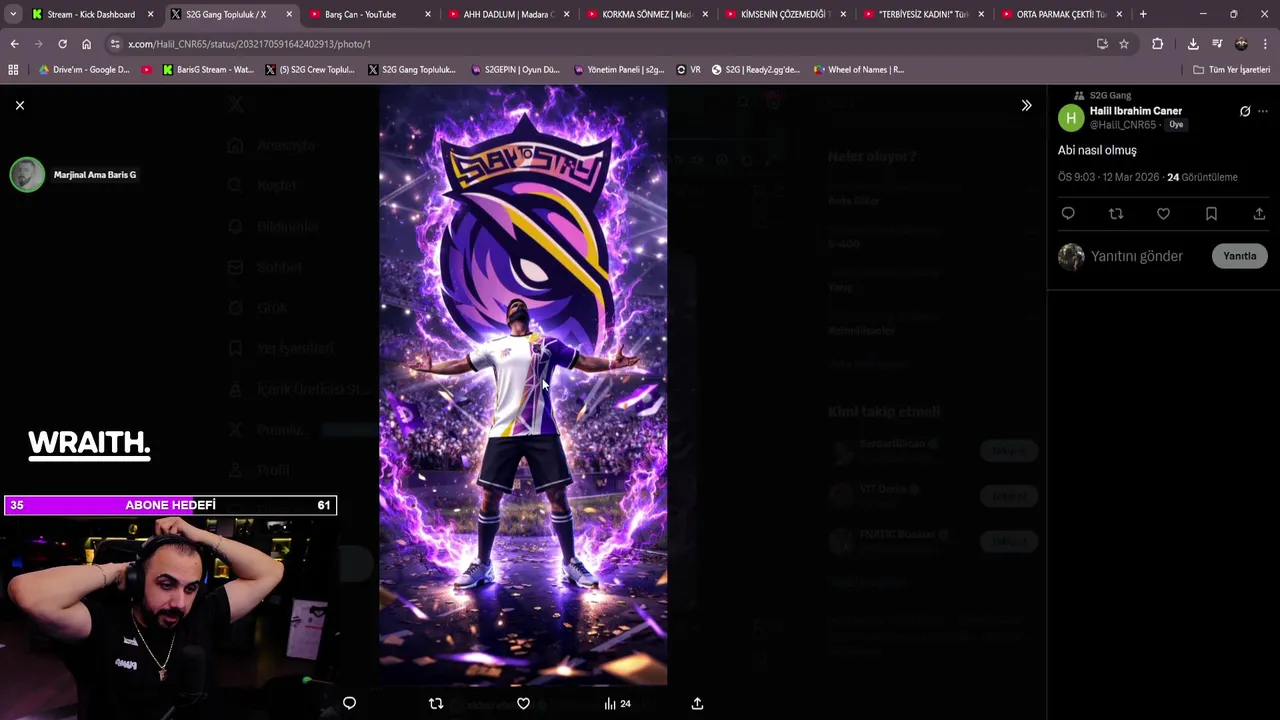The image size is (1280, 720).
Task: Collapse the tweet side panel with double chevron
Action: pyautogui.click(x=1026, y=105)
